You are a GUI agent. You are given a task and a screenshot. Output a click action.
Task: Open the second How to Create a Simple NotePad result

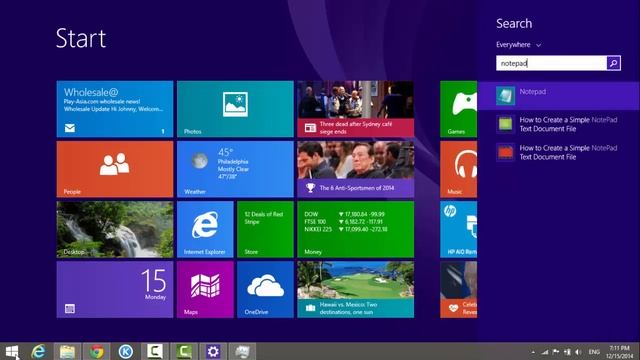point(558,152)
